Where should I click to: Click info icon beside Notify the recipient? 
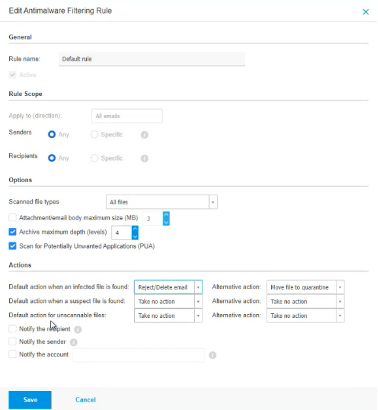point(78,329)
